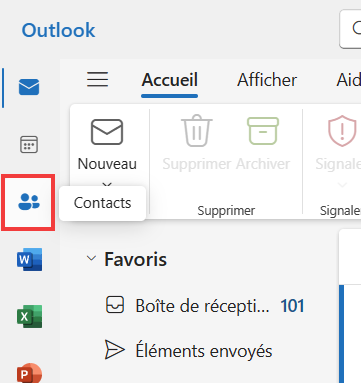Click the Signaler shield icon
This screenshot has width=361, height=383.
click(x=342, y=131)
